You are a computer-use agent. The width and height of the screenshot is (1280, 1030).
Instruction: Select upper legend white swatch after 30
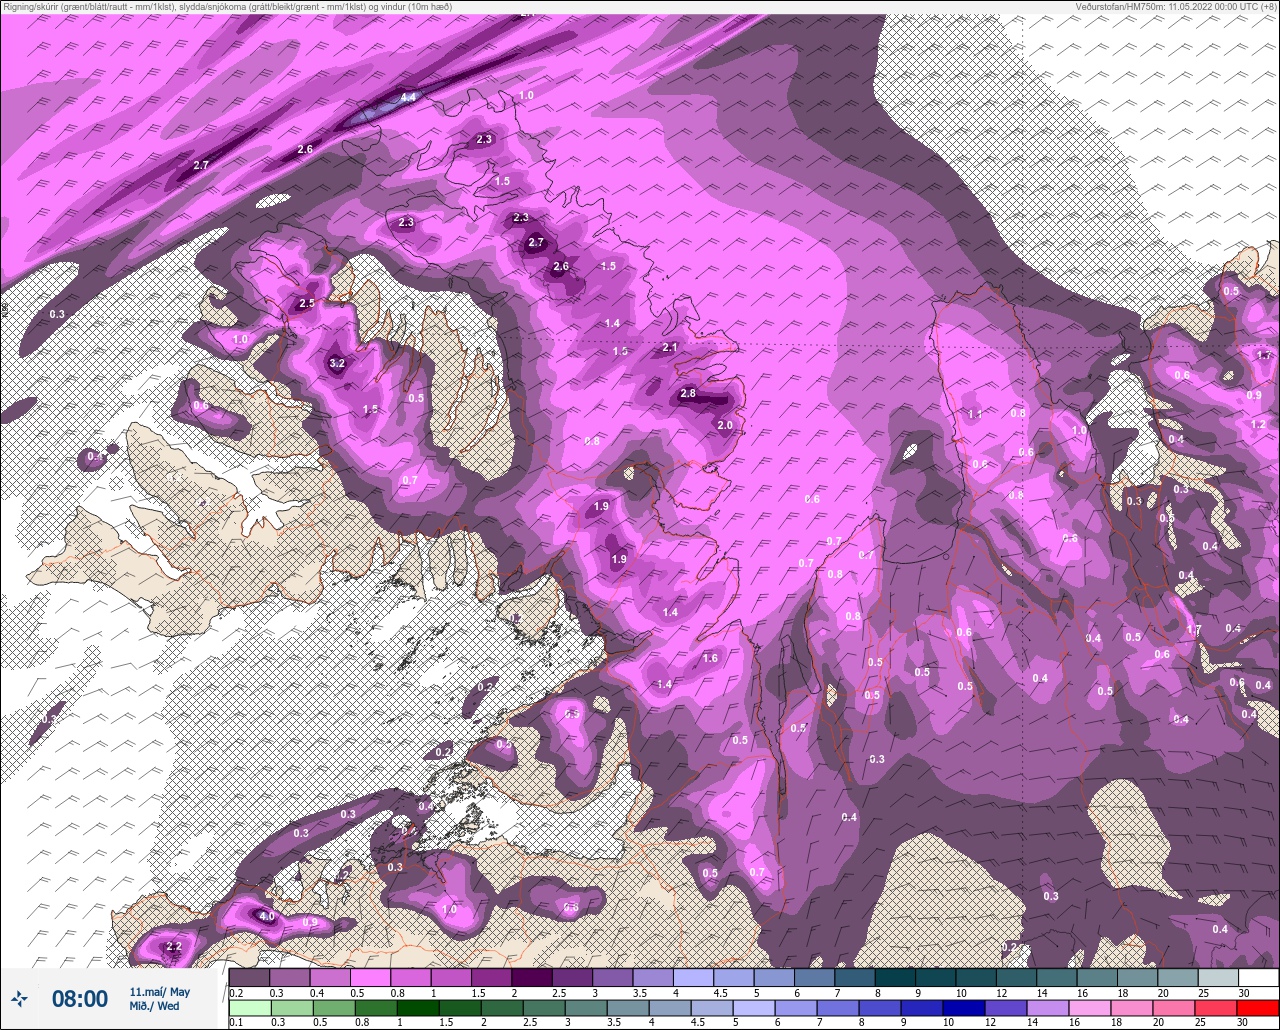coord(1259,977)
